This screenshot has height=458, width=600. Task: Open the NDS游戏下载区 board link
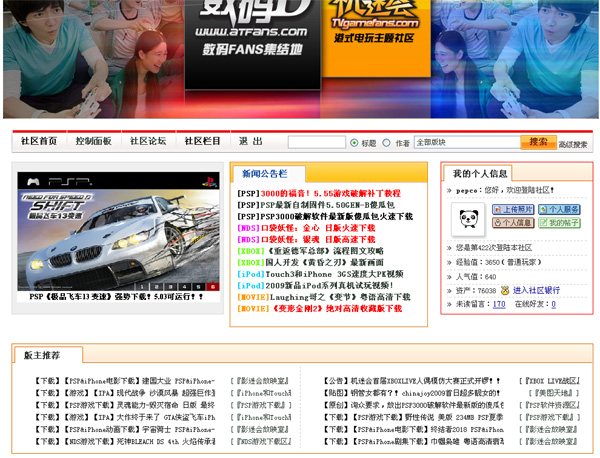tap(261, 442)
